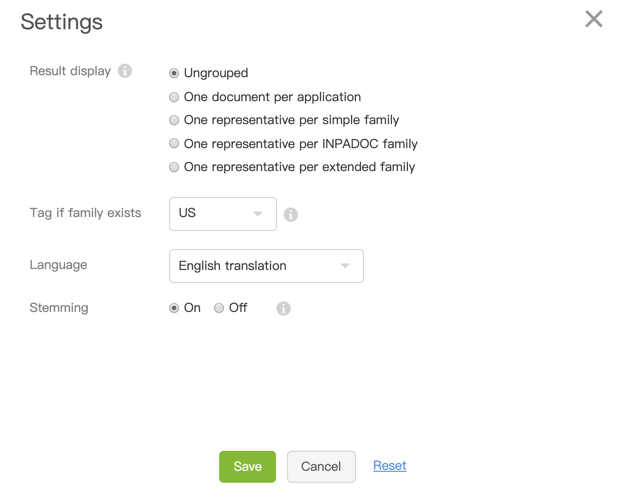The width and height of the screenshot is (627, 502).
Task: Pick One representative per INPADOC family
Action: [174, 144]
